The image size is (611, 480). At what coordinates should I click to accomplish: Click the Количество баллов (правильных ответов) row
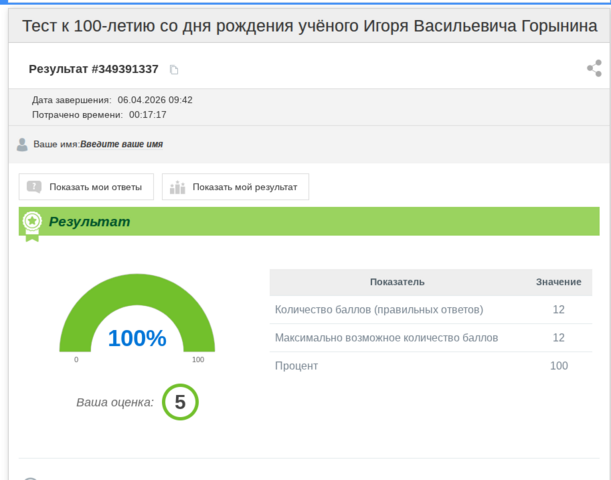pyautogui.click(x=379, y=310)
